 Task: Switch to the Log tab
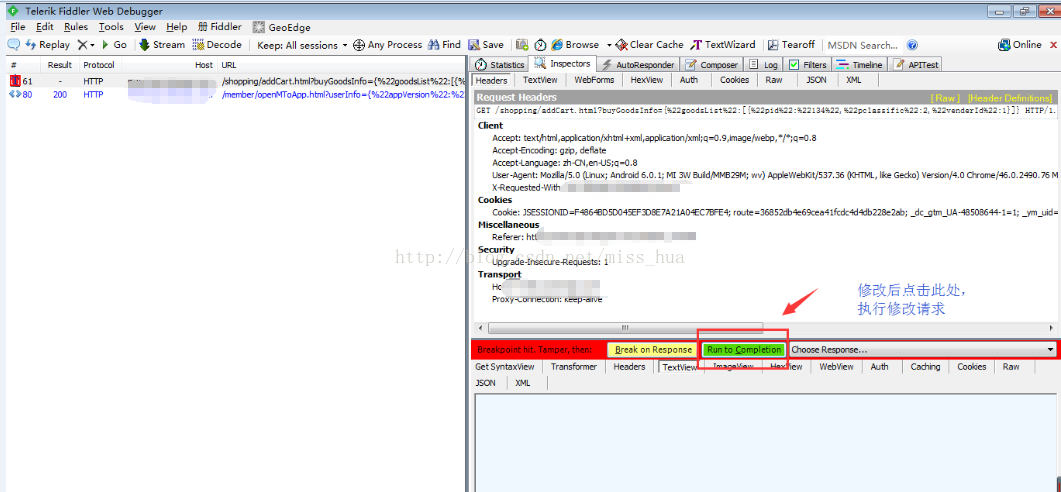763,64
